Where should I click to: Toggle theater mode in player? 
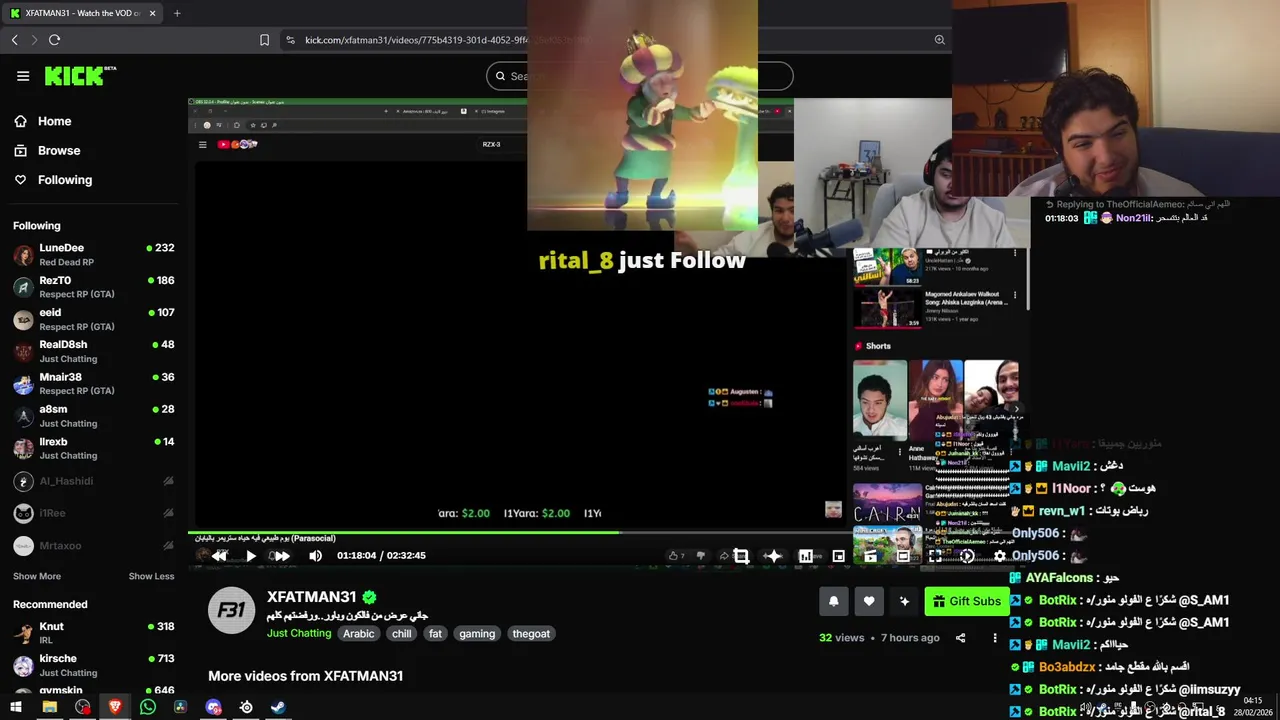903,556
